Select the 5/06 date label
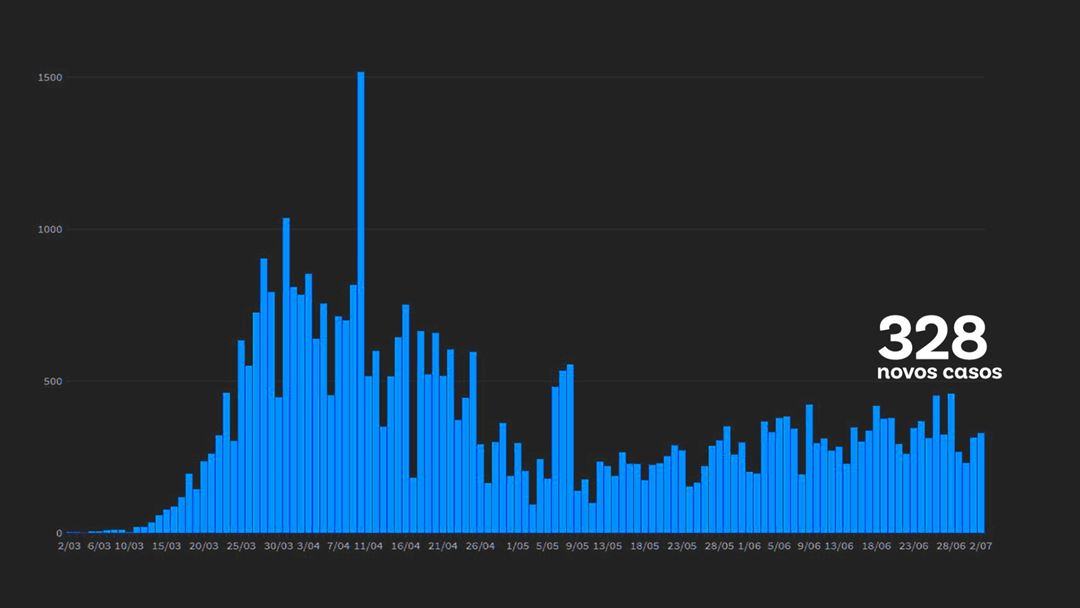 click(x=779, y=546)
